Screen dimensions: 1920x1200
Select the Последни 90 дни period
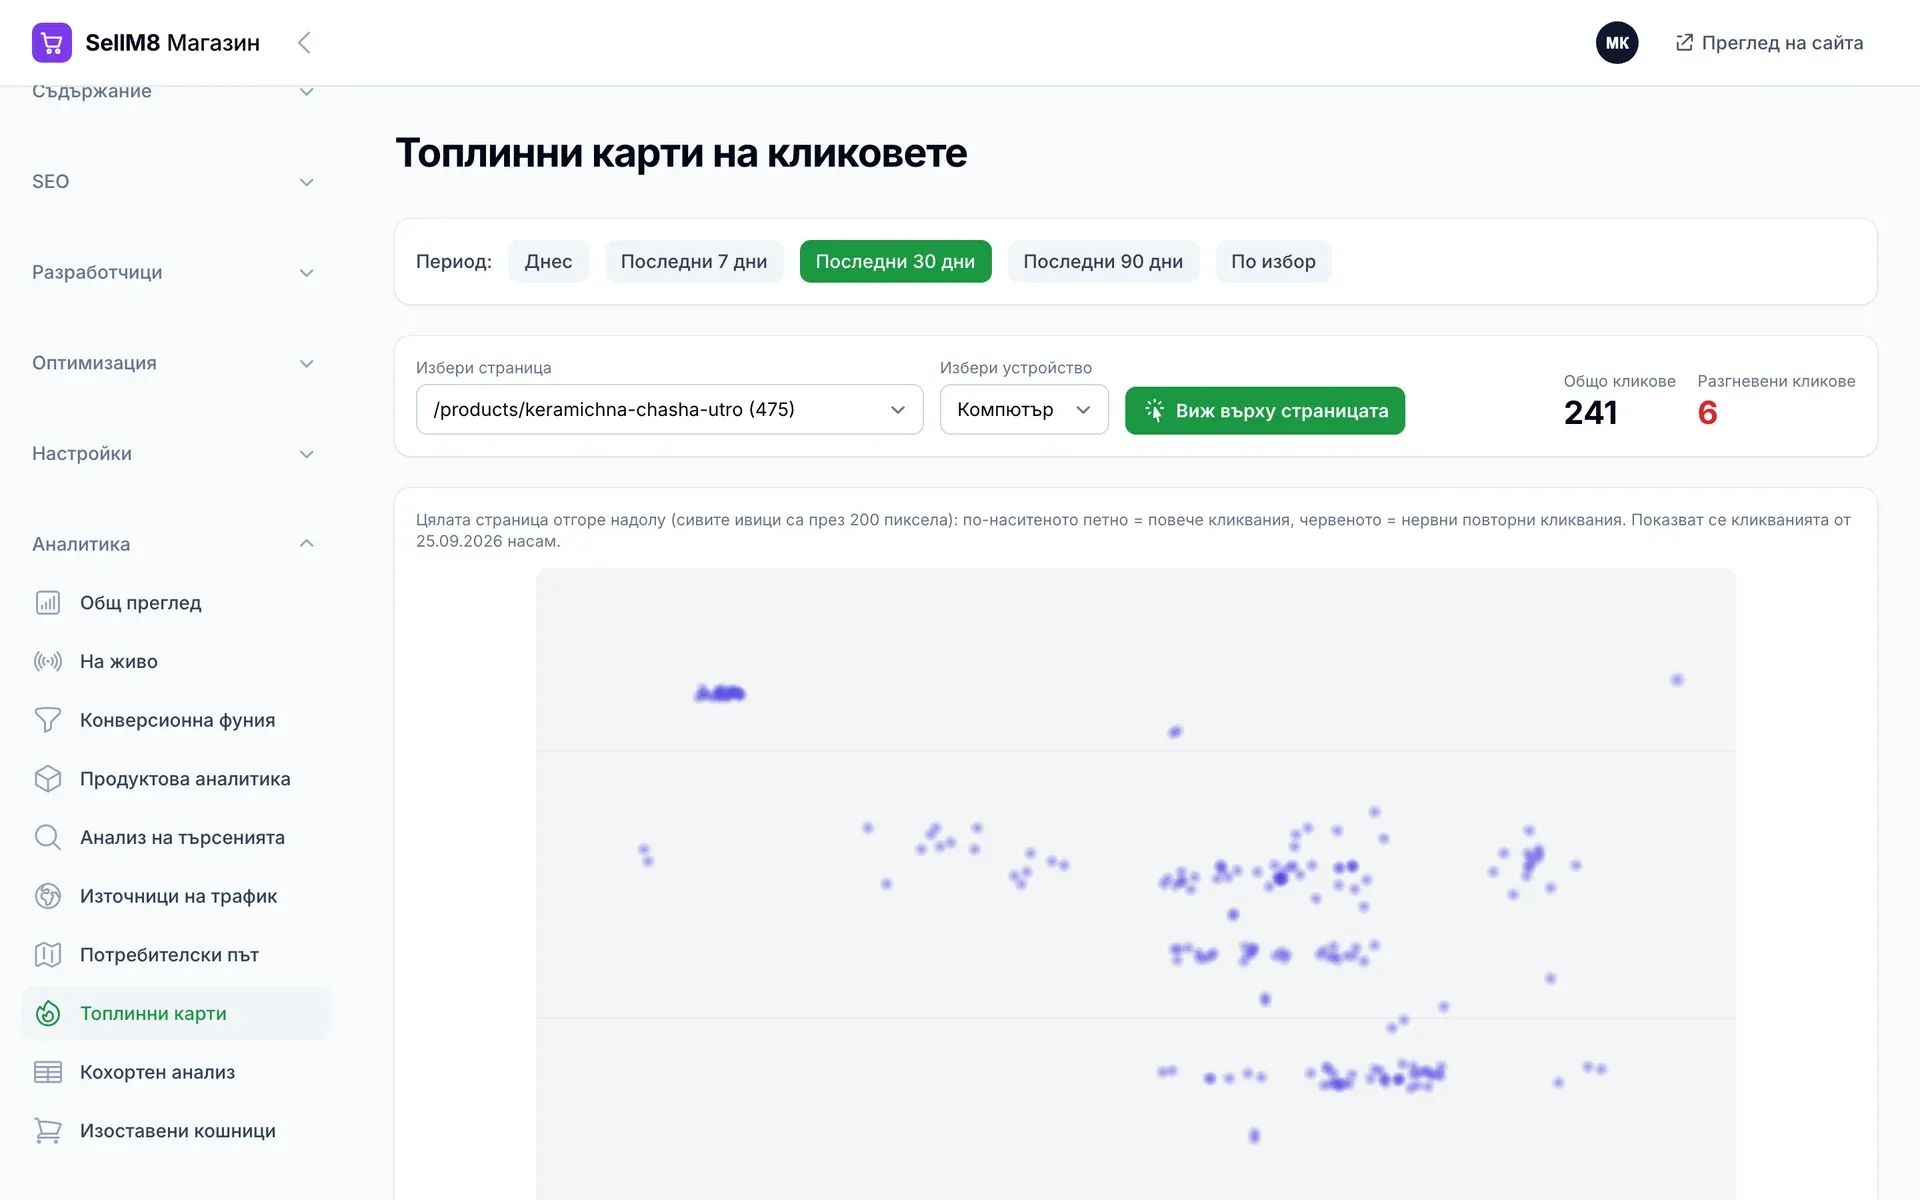[x=1103, y=262]
